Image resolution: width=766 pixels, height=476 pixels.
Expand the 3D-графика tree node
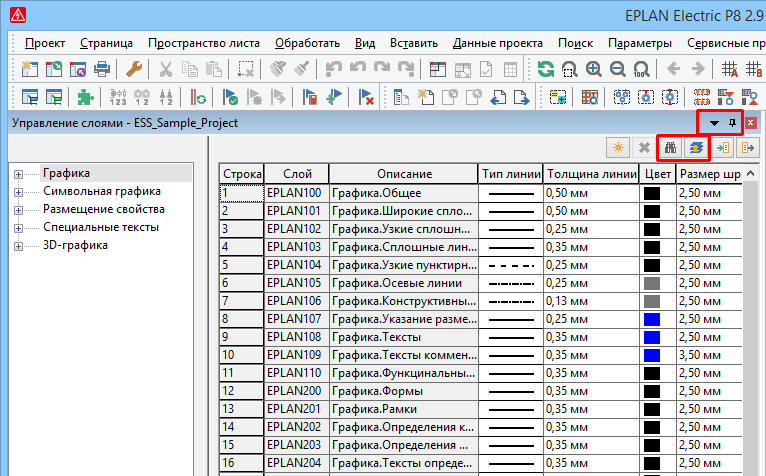[x=18, y=246]
